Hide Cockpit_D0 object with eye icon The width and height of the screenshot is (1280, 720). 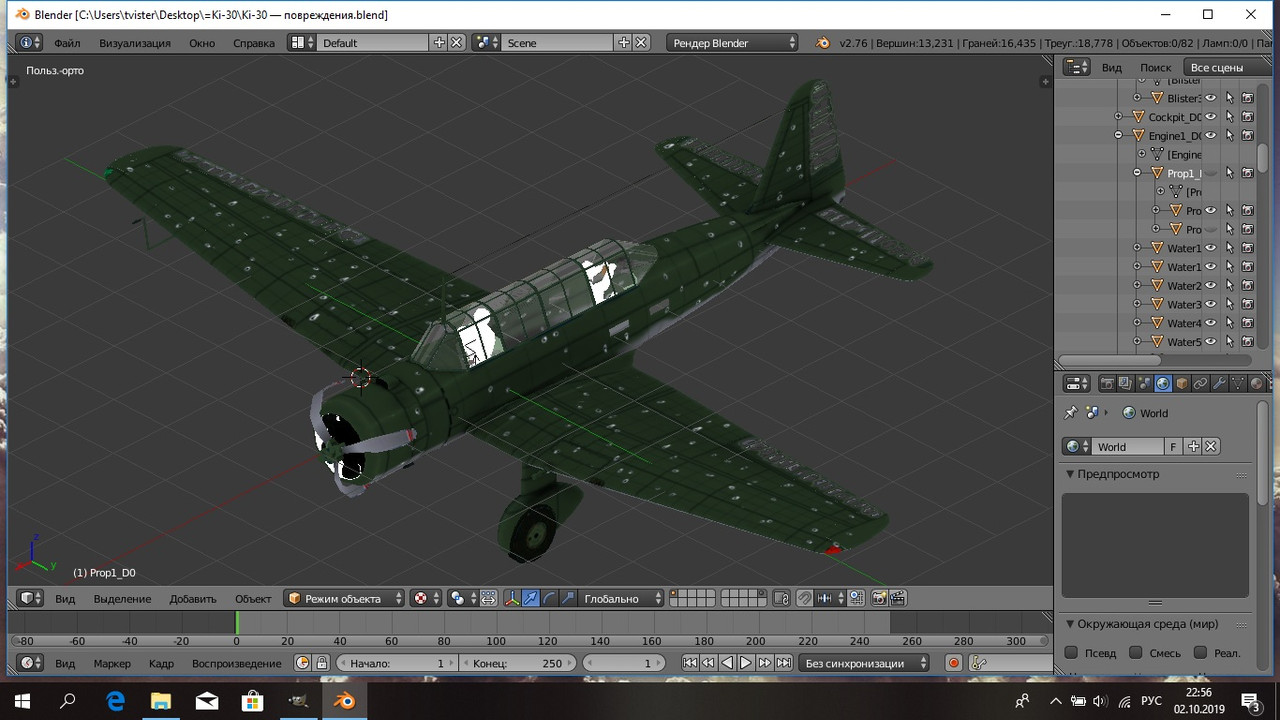[x=1210, y=117]
